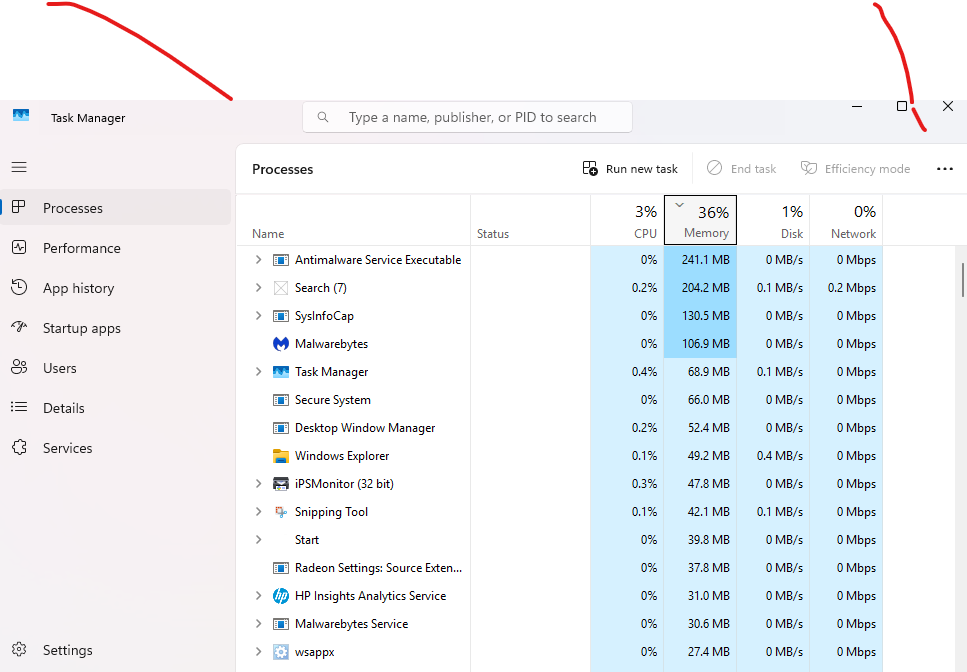Select the Secure System process row
The width and height of the screenshot is (967, 672).
pos(560,400)
